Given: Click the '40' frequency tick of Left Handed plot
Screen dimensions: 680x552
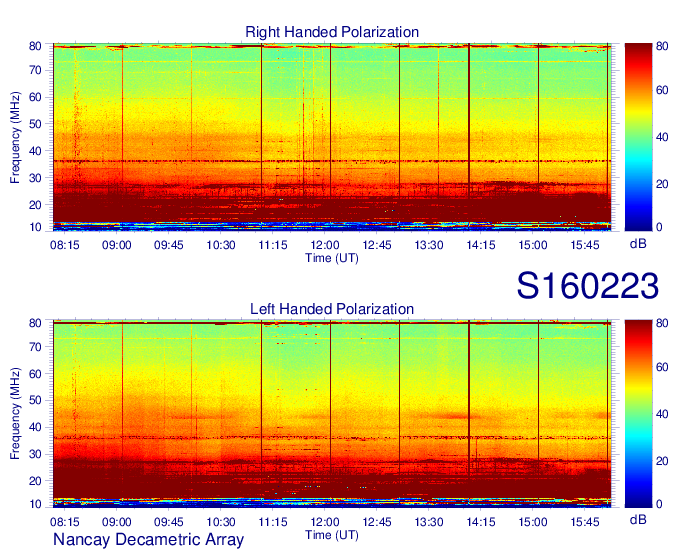Looking at the screenshot, I should (x=35, y=427).
